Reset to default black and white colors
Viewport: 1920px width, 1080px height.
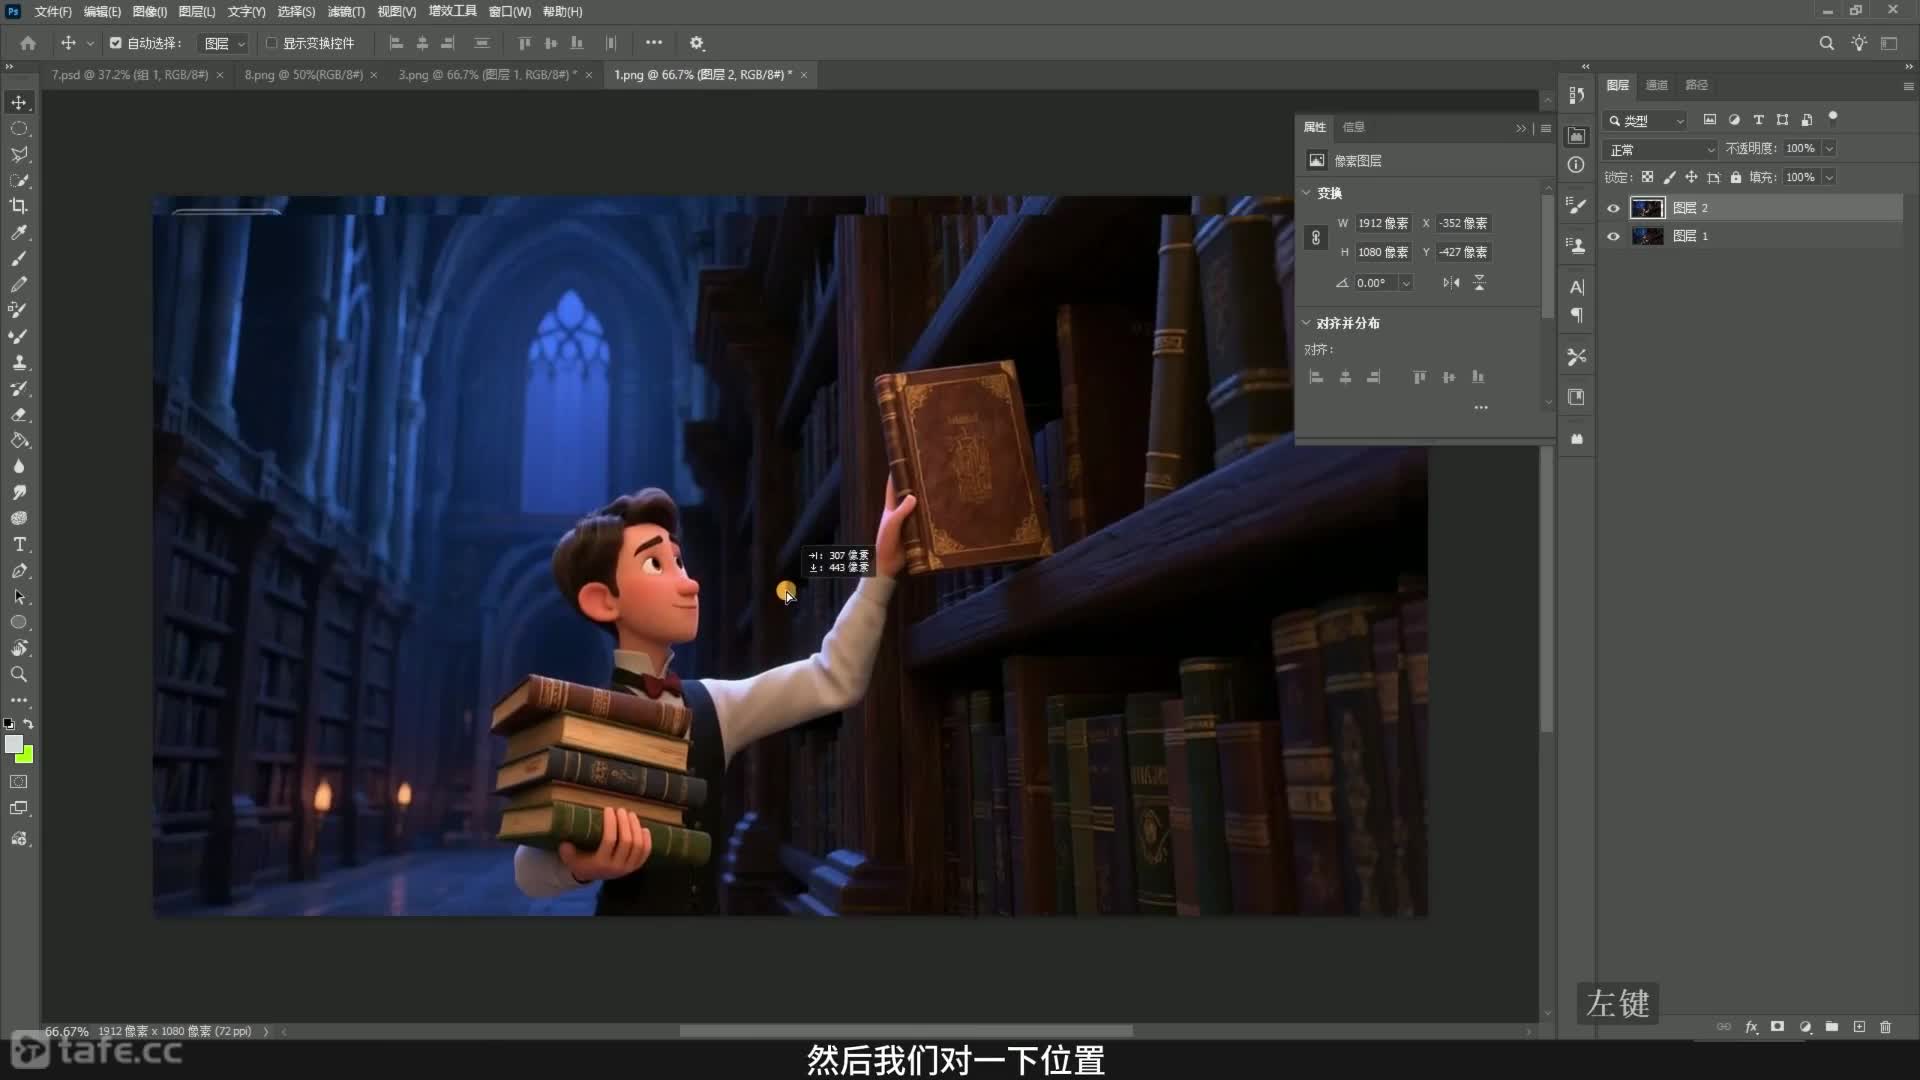9,723
